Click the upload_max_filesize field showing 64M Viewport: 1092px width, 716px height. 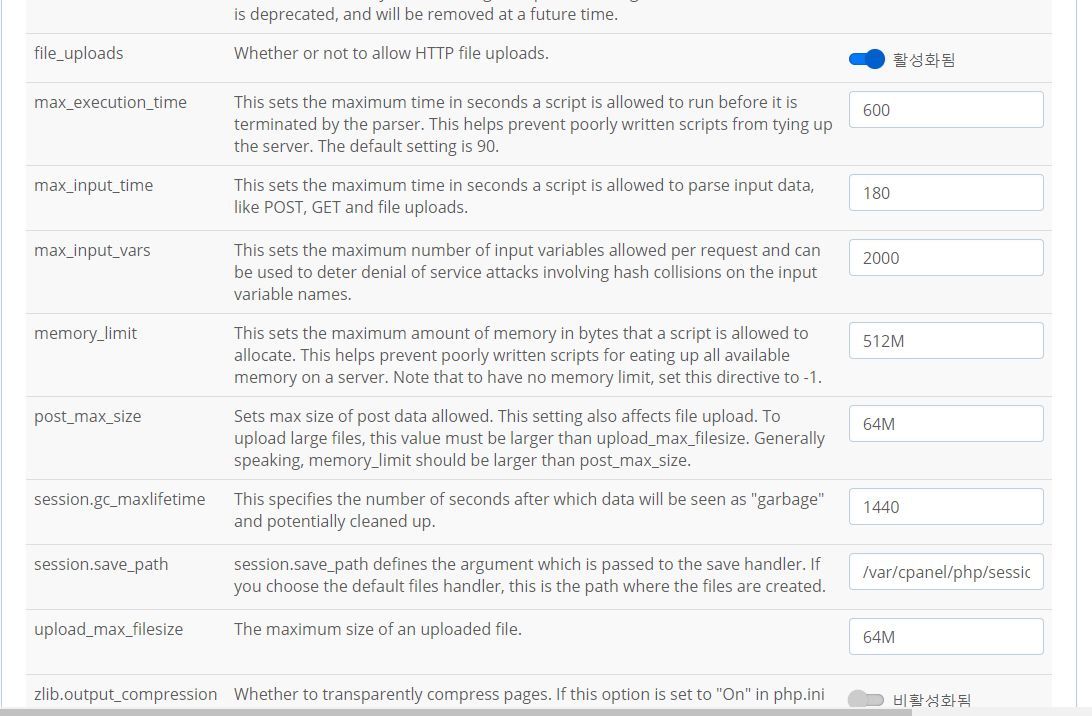944,636
